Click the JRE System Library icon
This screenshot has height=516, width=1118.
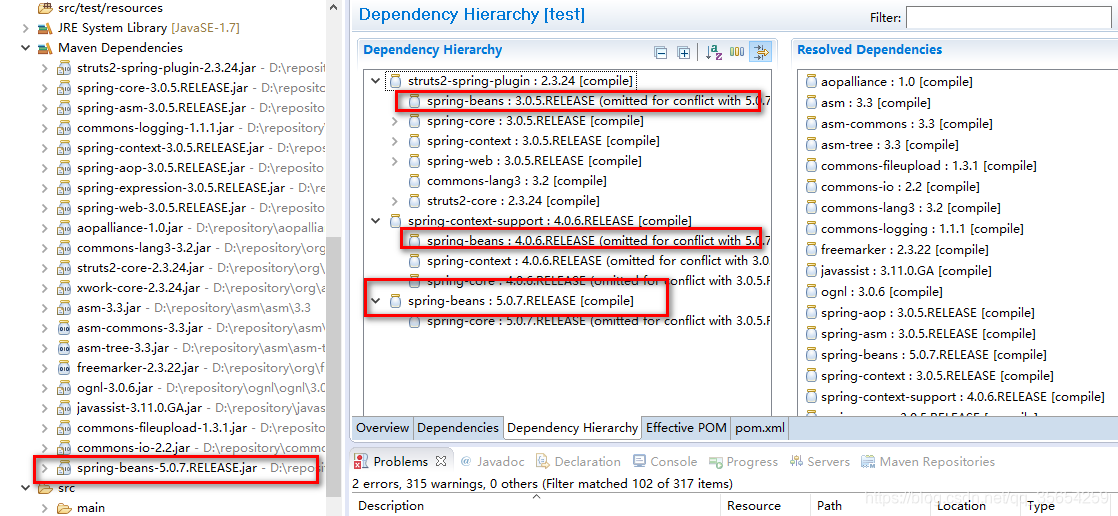46,29
